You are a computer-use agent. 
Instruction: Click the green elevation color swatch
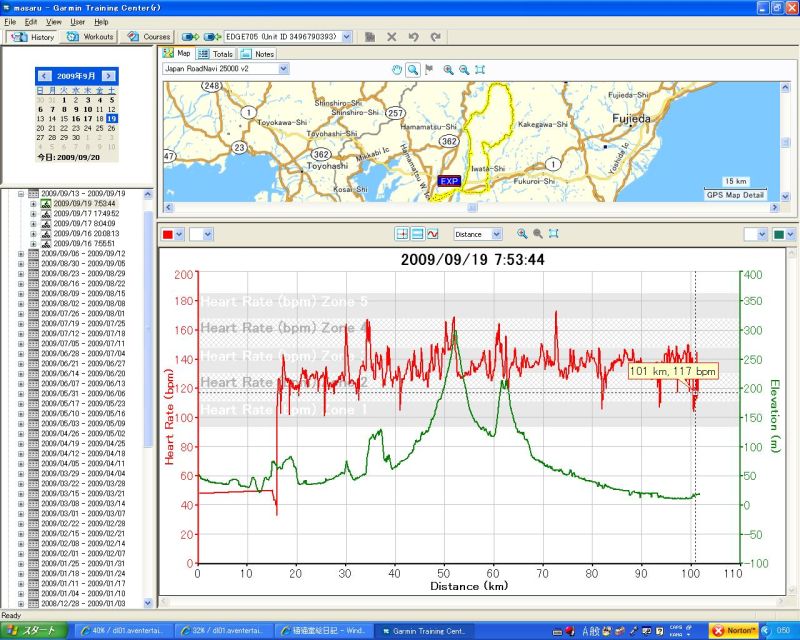point(779,234)
